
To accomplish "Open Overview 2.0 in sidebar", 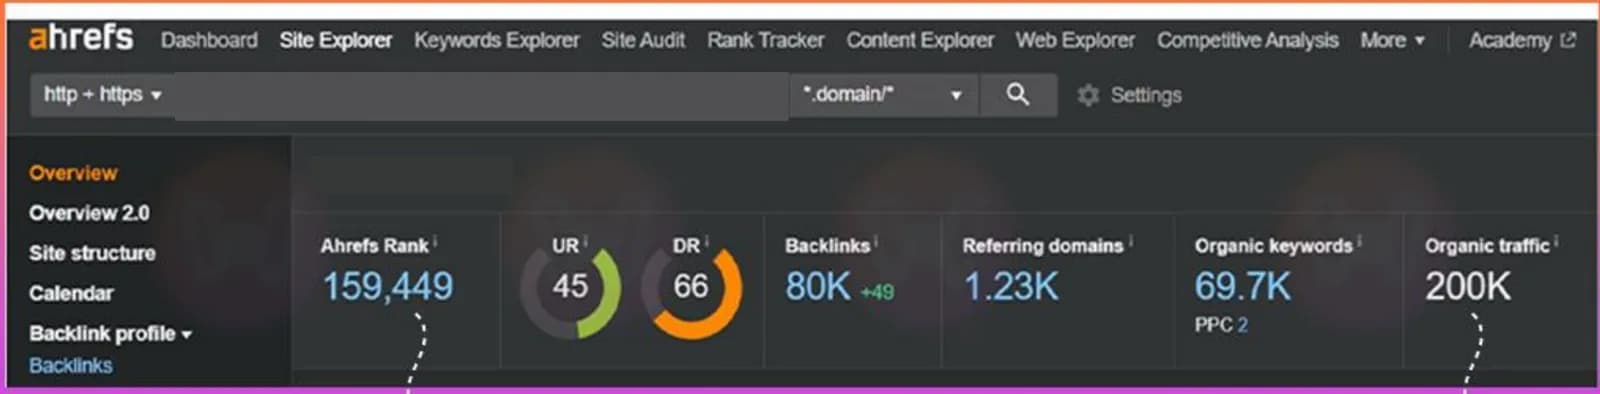I will 89,213.
